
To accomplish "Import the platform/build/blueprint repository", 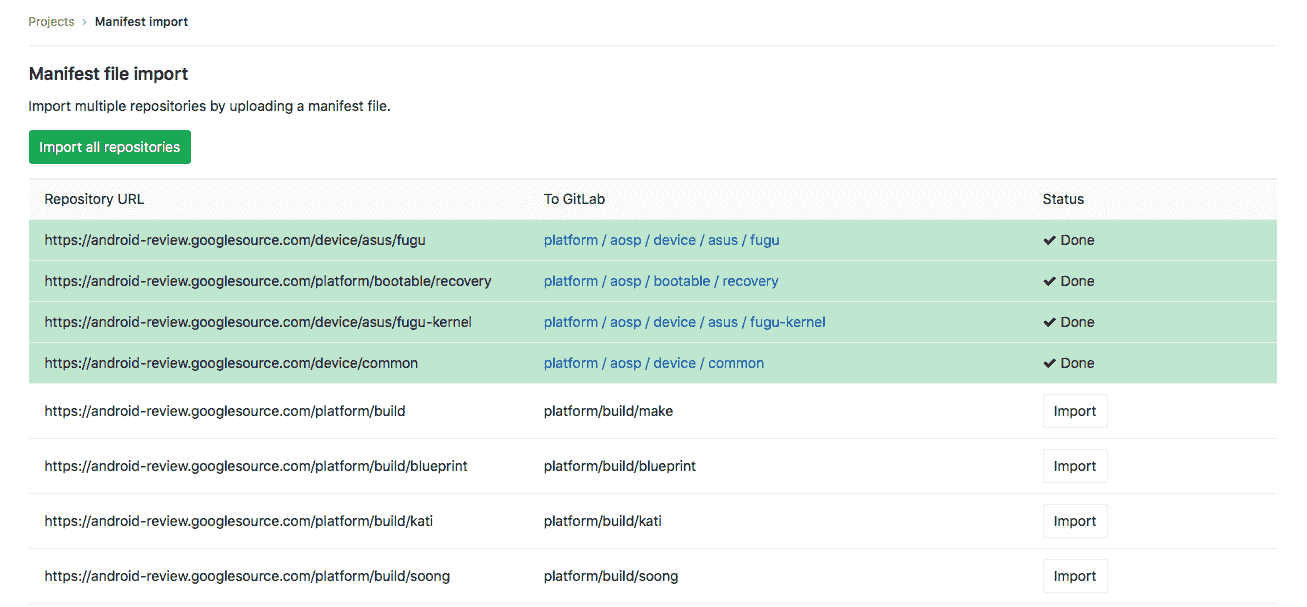I will 1075,465.
